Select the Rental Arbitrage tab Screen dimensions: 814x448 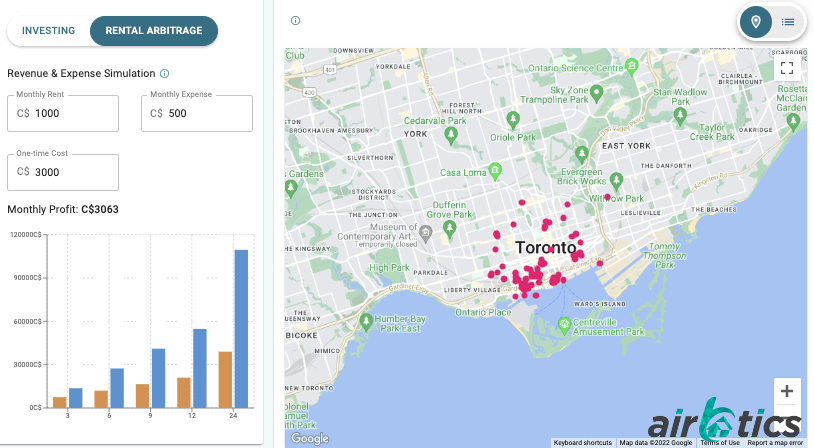click(x=154, y=31)
